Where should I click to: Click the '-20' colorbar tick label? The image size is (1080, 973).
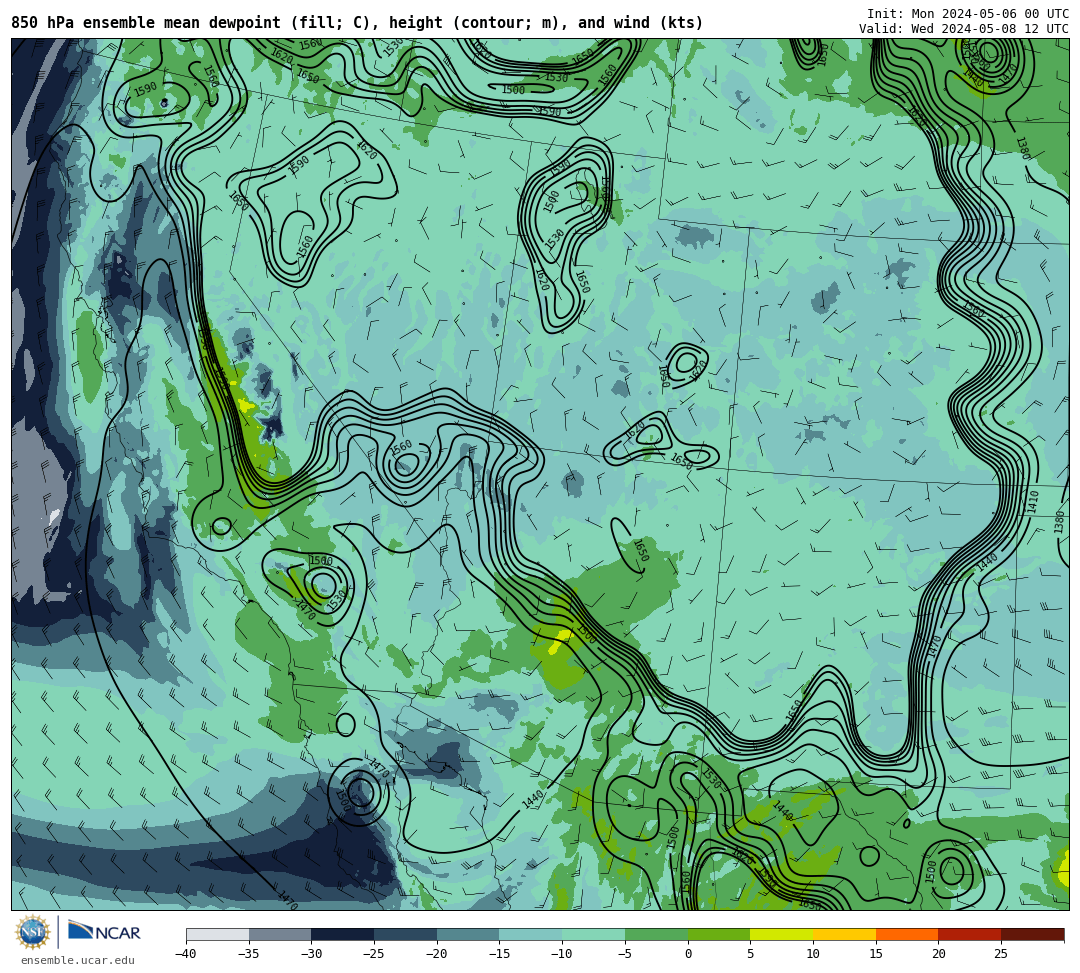click(x=437, y=954)
